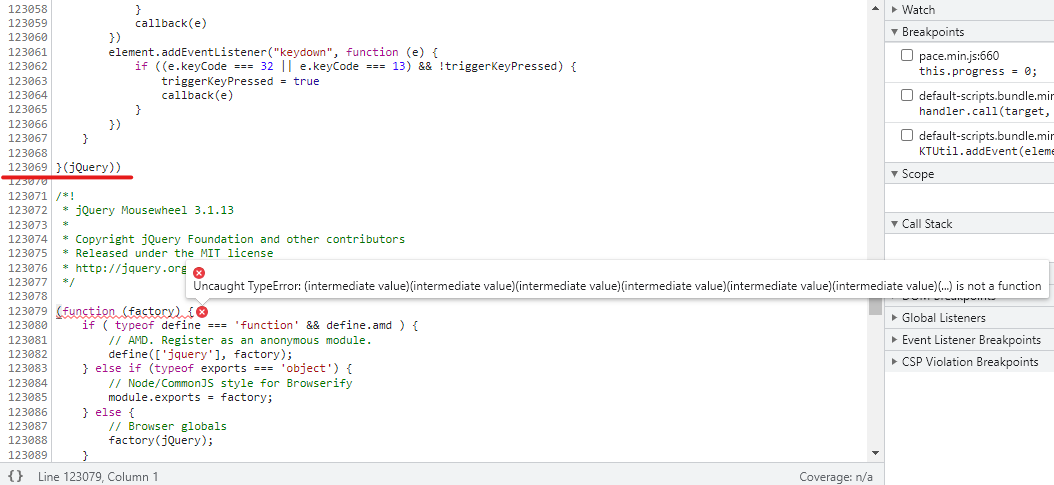Click '// Browser globals' comment line
The image size is (1054, 485).
point(167,426)
